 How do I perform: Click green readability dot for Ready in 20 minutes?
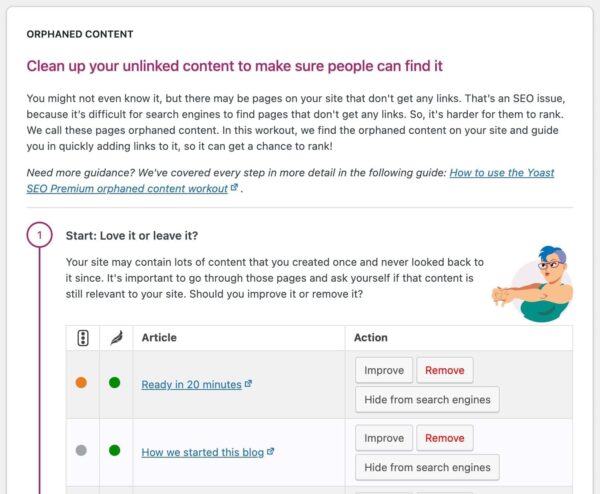(x=114, y=383)
